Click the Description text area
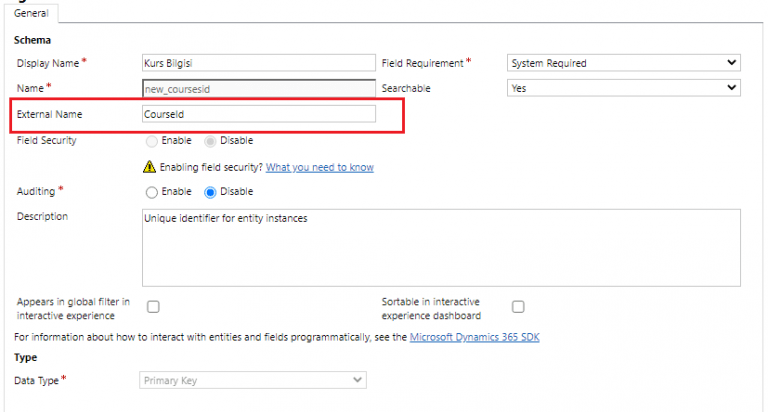Screen dimensions: 768x412 [x=440, y=247]
